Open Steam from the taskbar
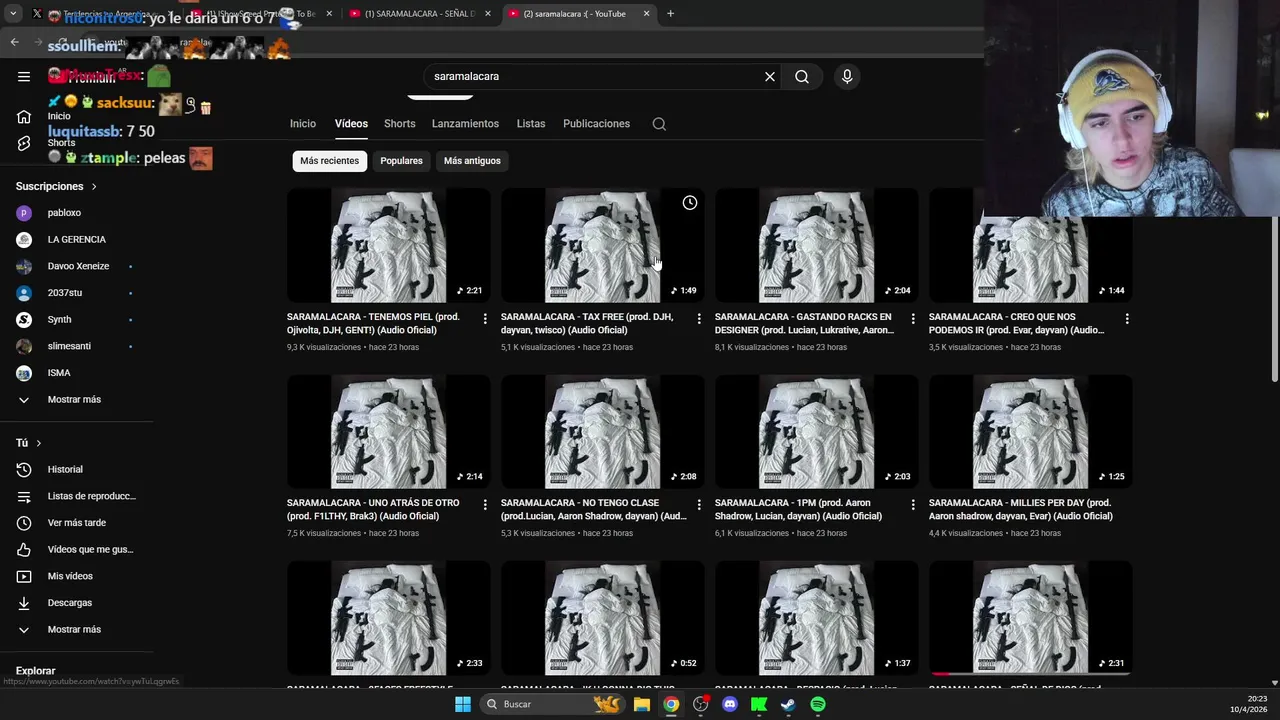Screen dimensions: 1280x720 (x=789, y=704)
